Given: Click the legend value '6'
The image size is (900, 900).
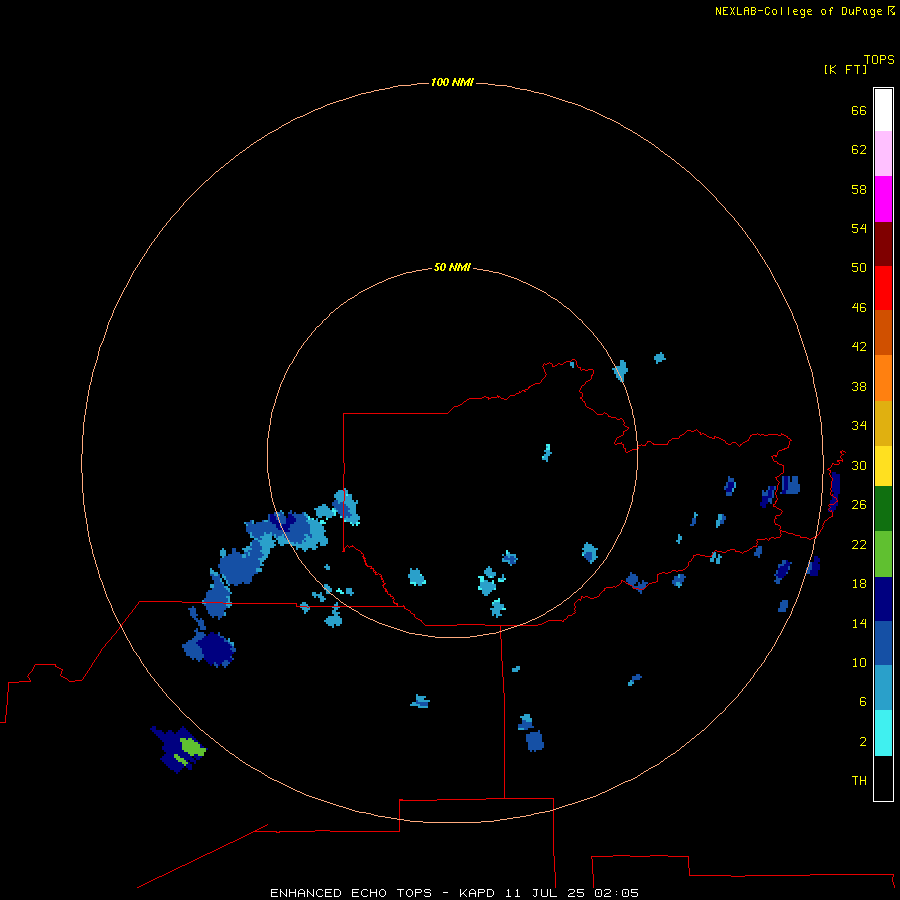Looking at the screenshot, I should (863, 702).
